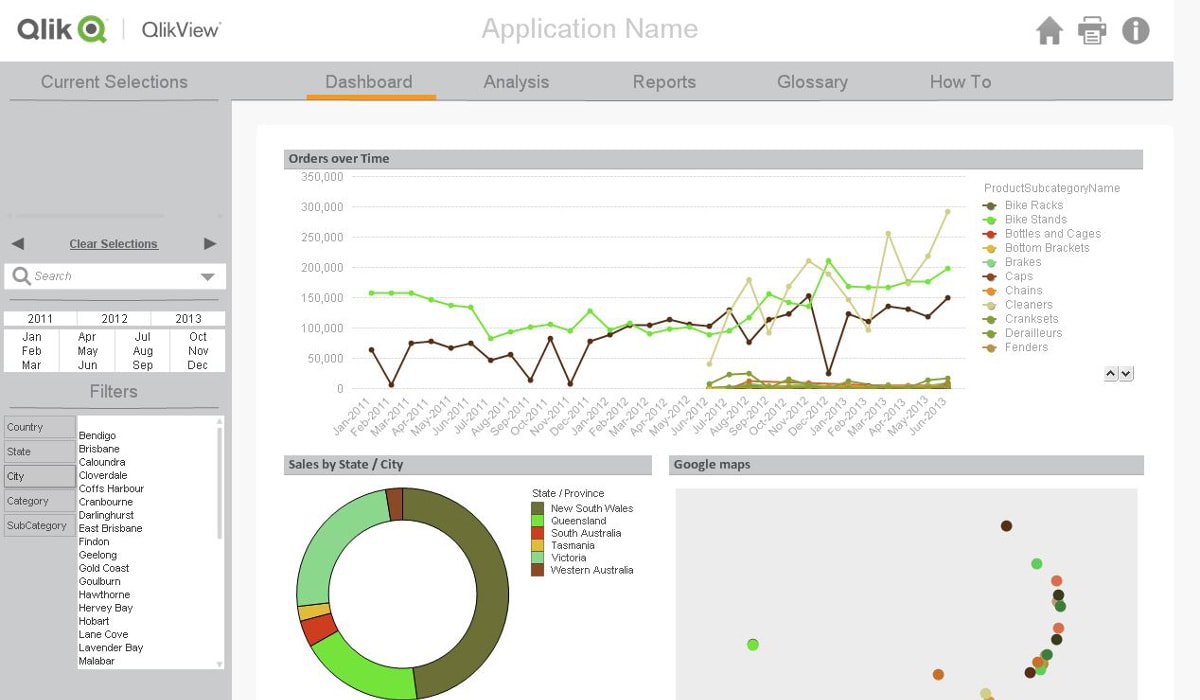Open the Print dialog via the printer icon
This screenshot has height=700, width=1200.
point(1092,31)
